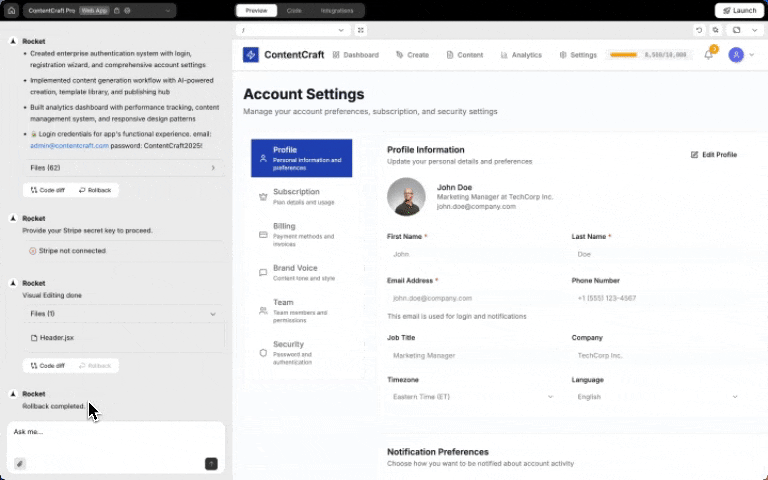The width and height of the screenshot is (768, 480).
Task: Click the Last Name field
Action: coord(657,254)
